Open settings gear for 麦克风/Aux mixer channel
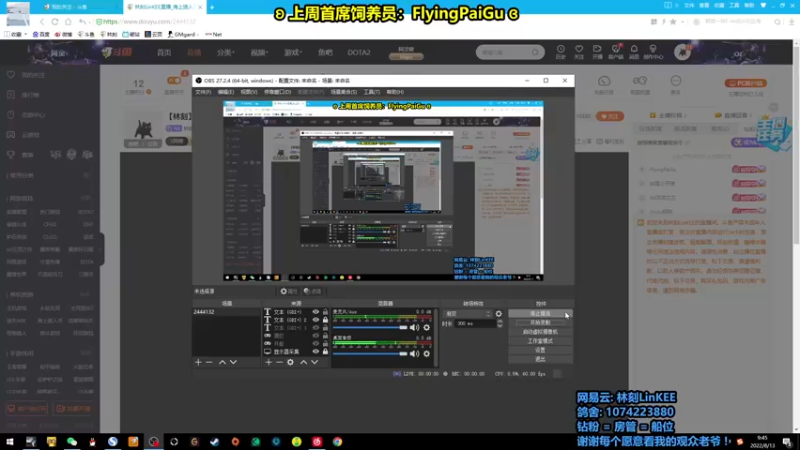Viewport: 800px width, 450px height. [427, 328]
